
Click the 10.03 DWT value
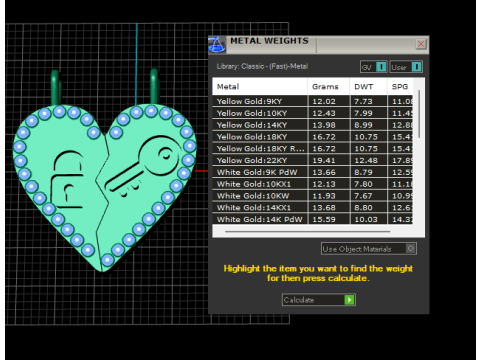coord(366,220)
